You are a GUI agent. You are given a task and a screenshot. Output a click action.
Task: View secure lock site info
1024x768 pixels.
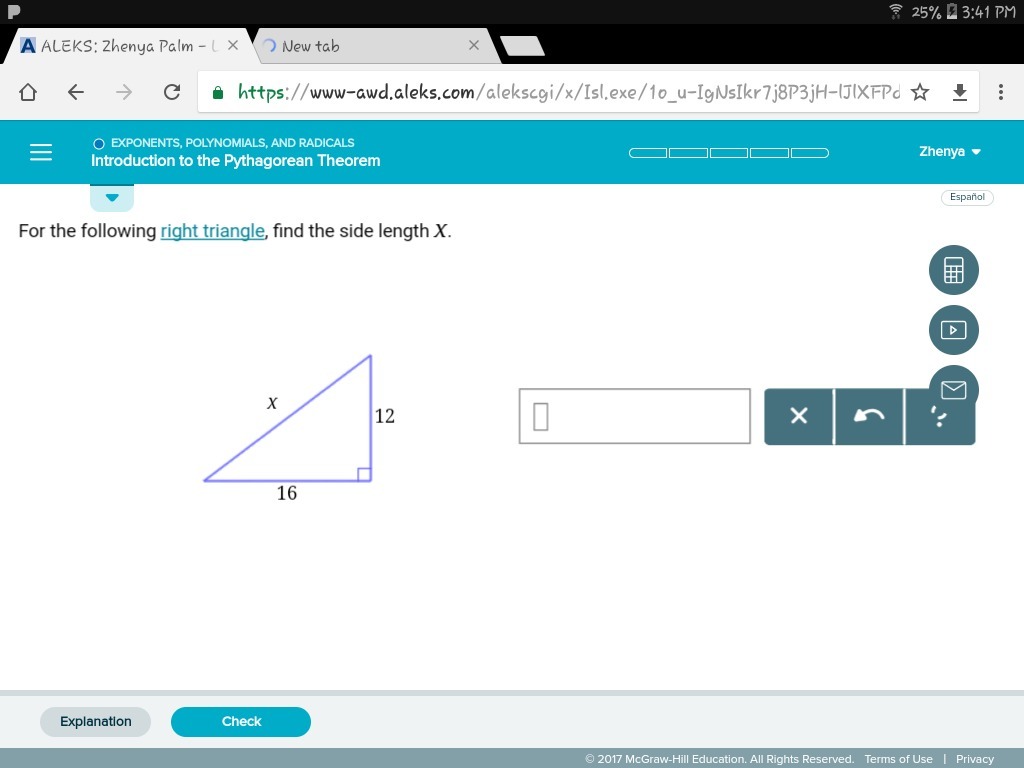pyautogui.click(x=218, y=93)
